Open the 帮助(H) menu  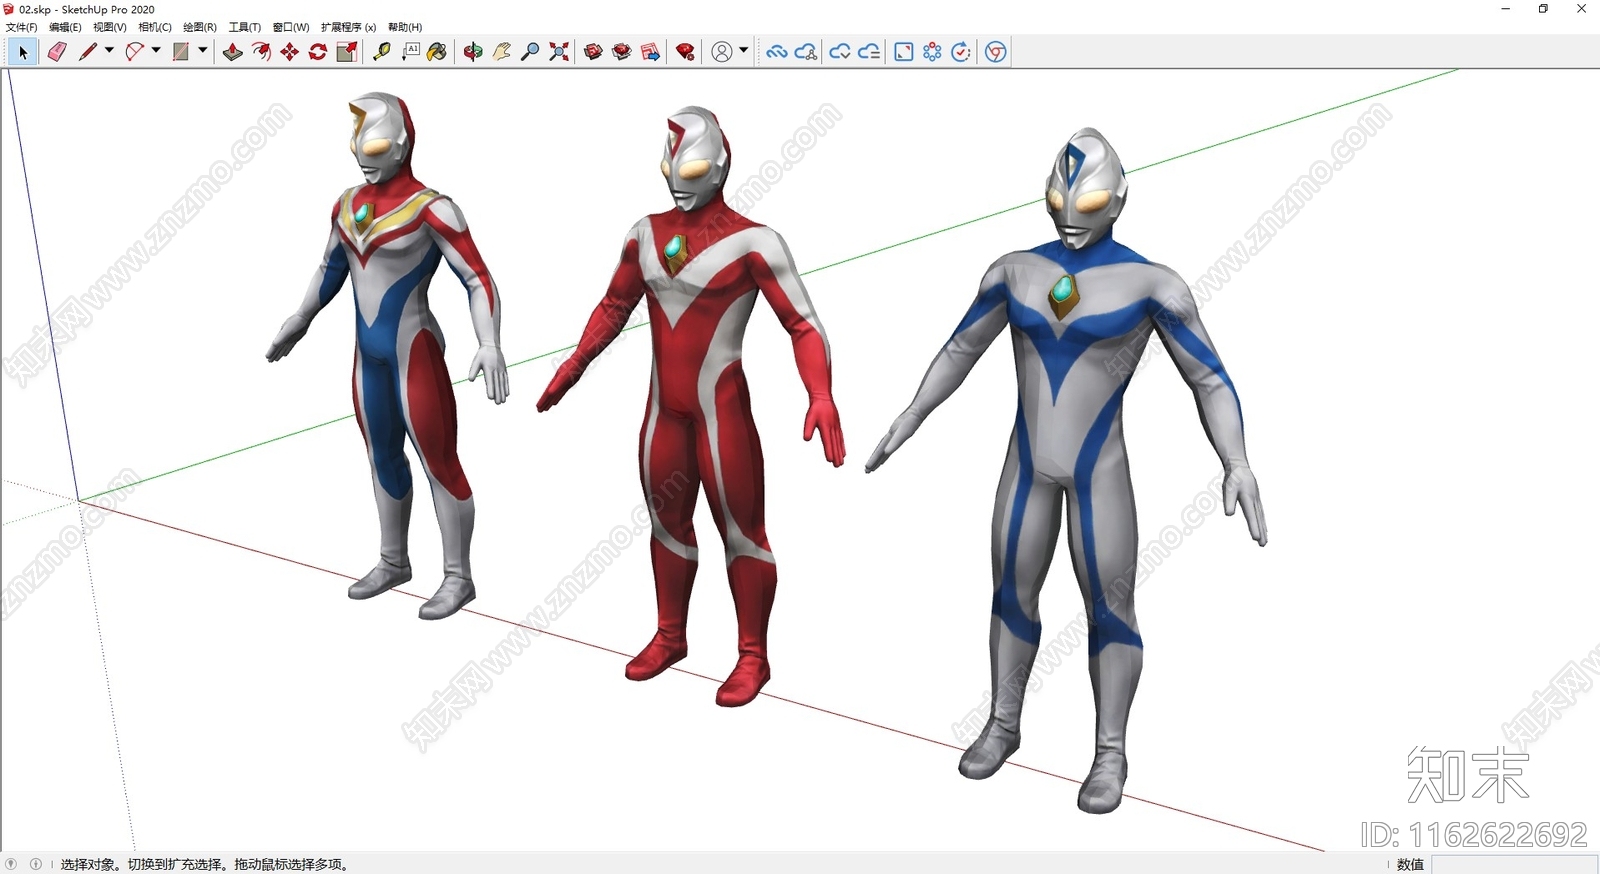click(405, 27)
